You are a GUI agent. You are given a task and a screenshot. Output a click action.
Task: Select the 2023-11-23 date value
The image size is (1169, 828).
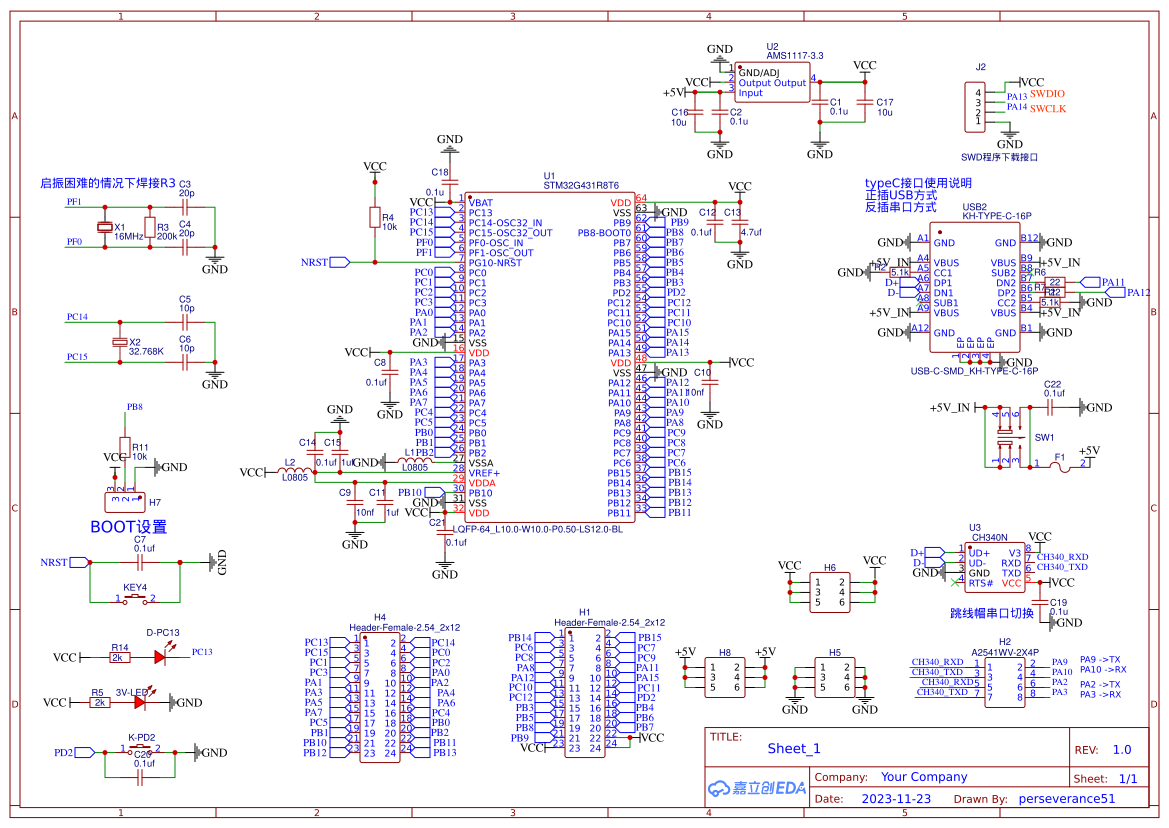896,799
